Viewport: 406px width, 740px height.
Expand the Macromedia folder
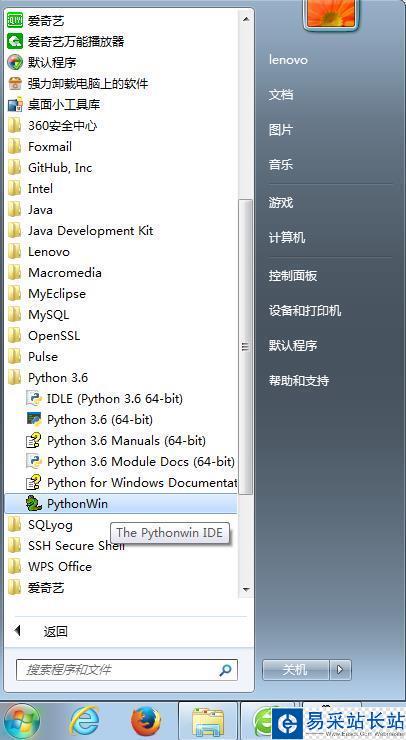[x=55, y=273]
